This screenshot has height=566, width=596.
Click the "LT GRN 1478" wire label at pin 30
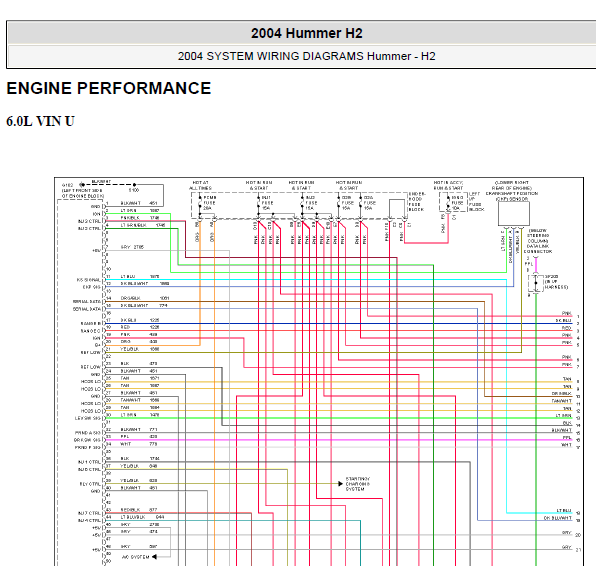point(140,415)
